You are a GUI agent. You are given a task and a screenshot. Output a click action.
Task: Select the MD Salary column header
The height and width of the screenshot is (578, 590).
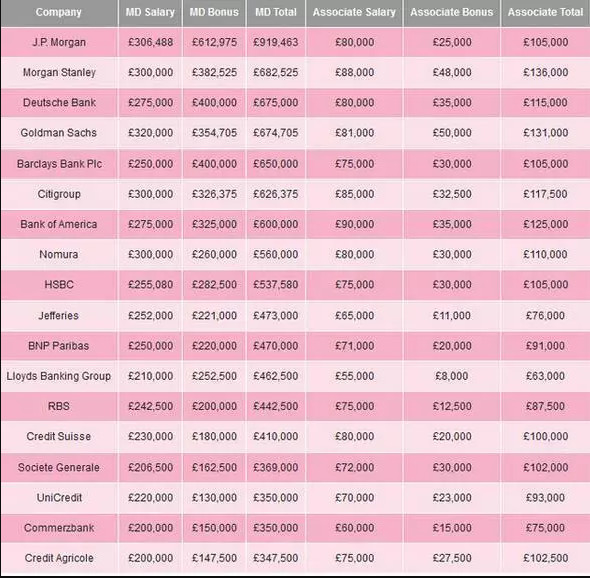point(150,12)
